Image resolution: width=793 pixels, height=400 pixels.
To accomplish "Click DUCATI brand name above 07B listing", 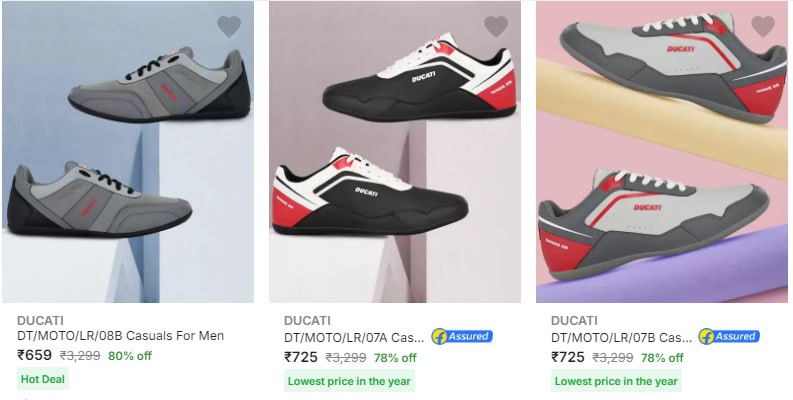I will click(x=574, y=320).
